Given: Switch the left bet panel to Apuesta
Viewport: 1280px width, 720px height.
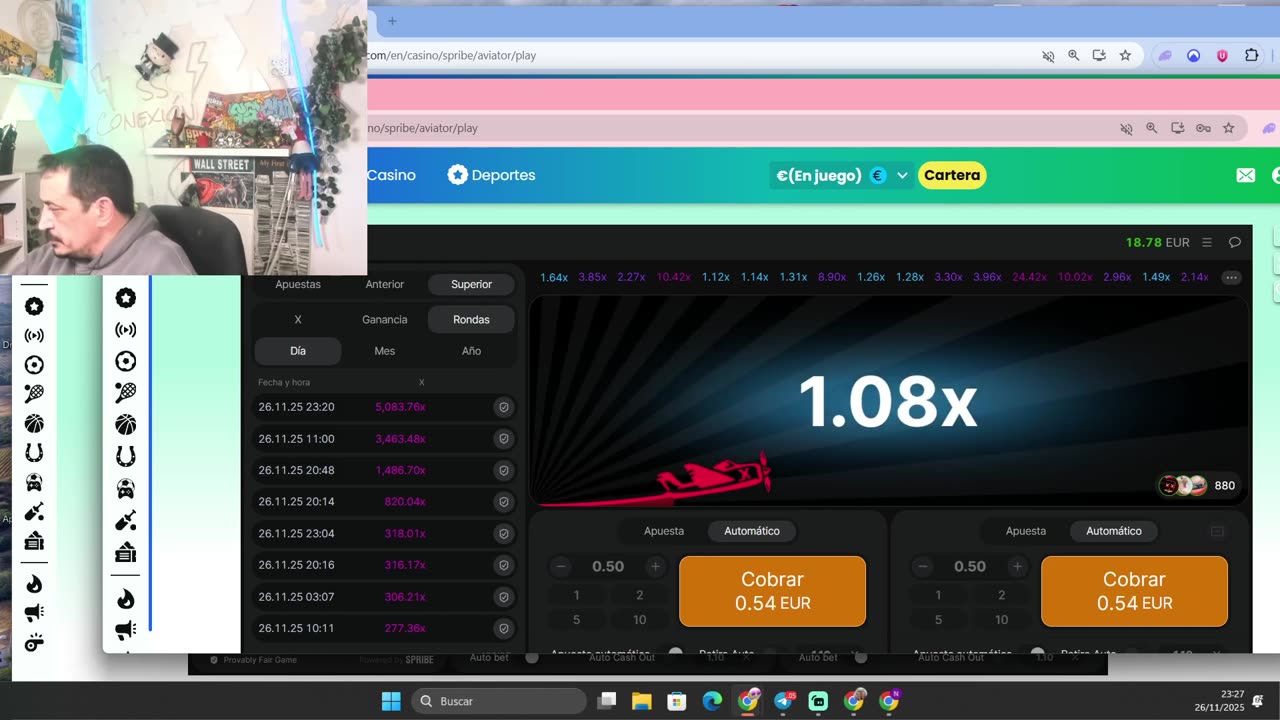Looking at the screenshot, I should point(664,531).
